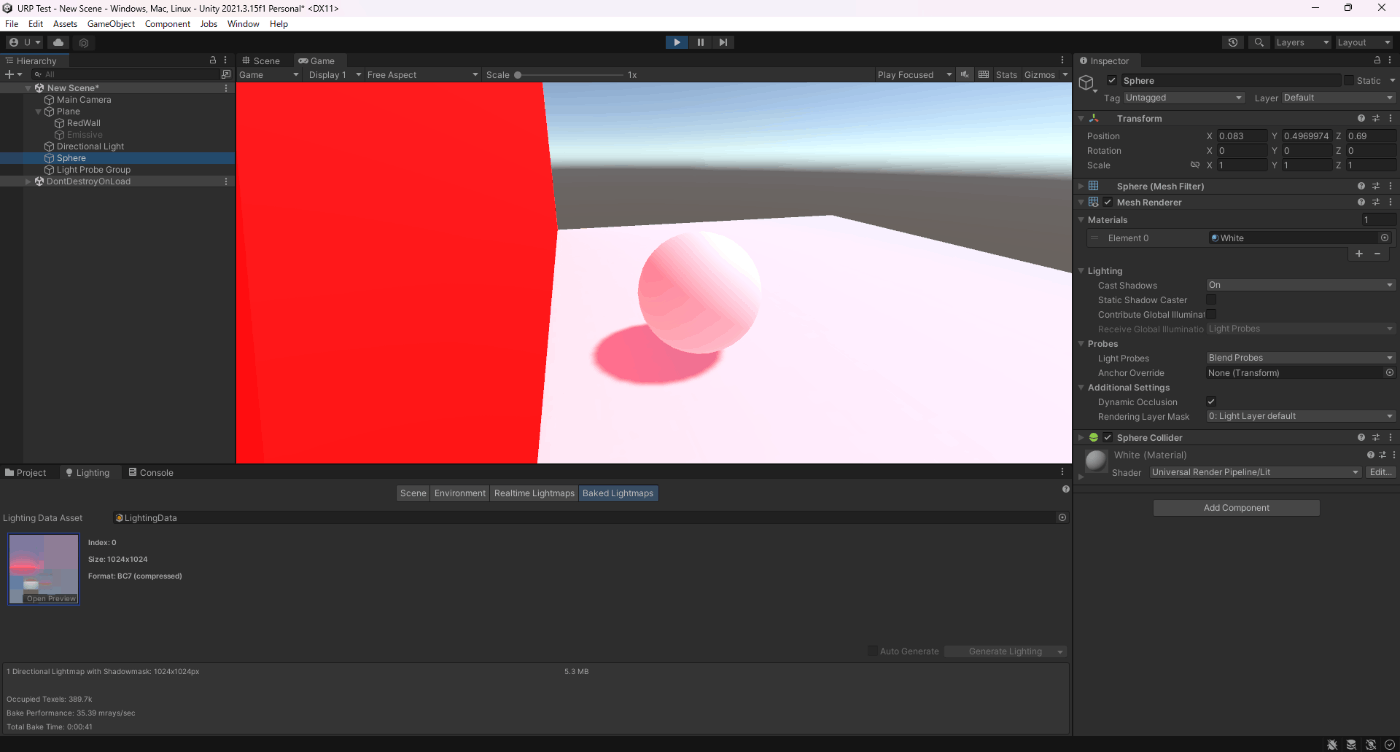Open the Layer Default dropdown
The height and width of the screenshot is (752, 1400).
pyautogui.click(x=1337, y=98)
